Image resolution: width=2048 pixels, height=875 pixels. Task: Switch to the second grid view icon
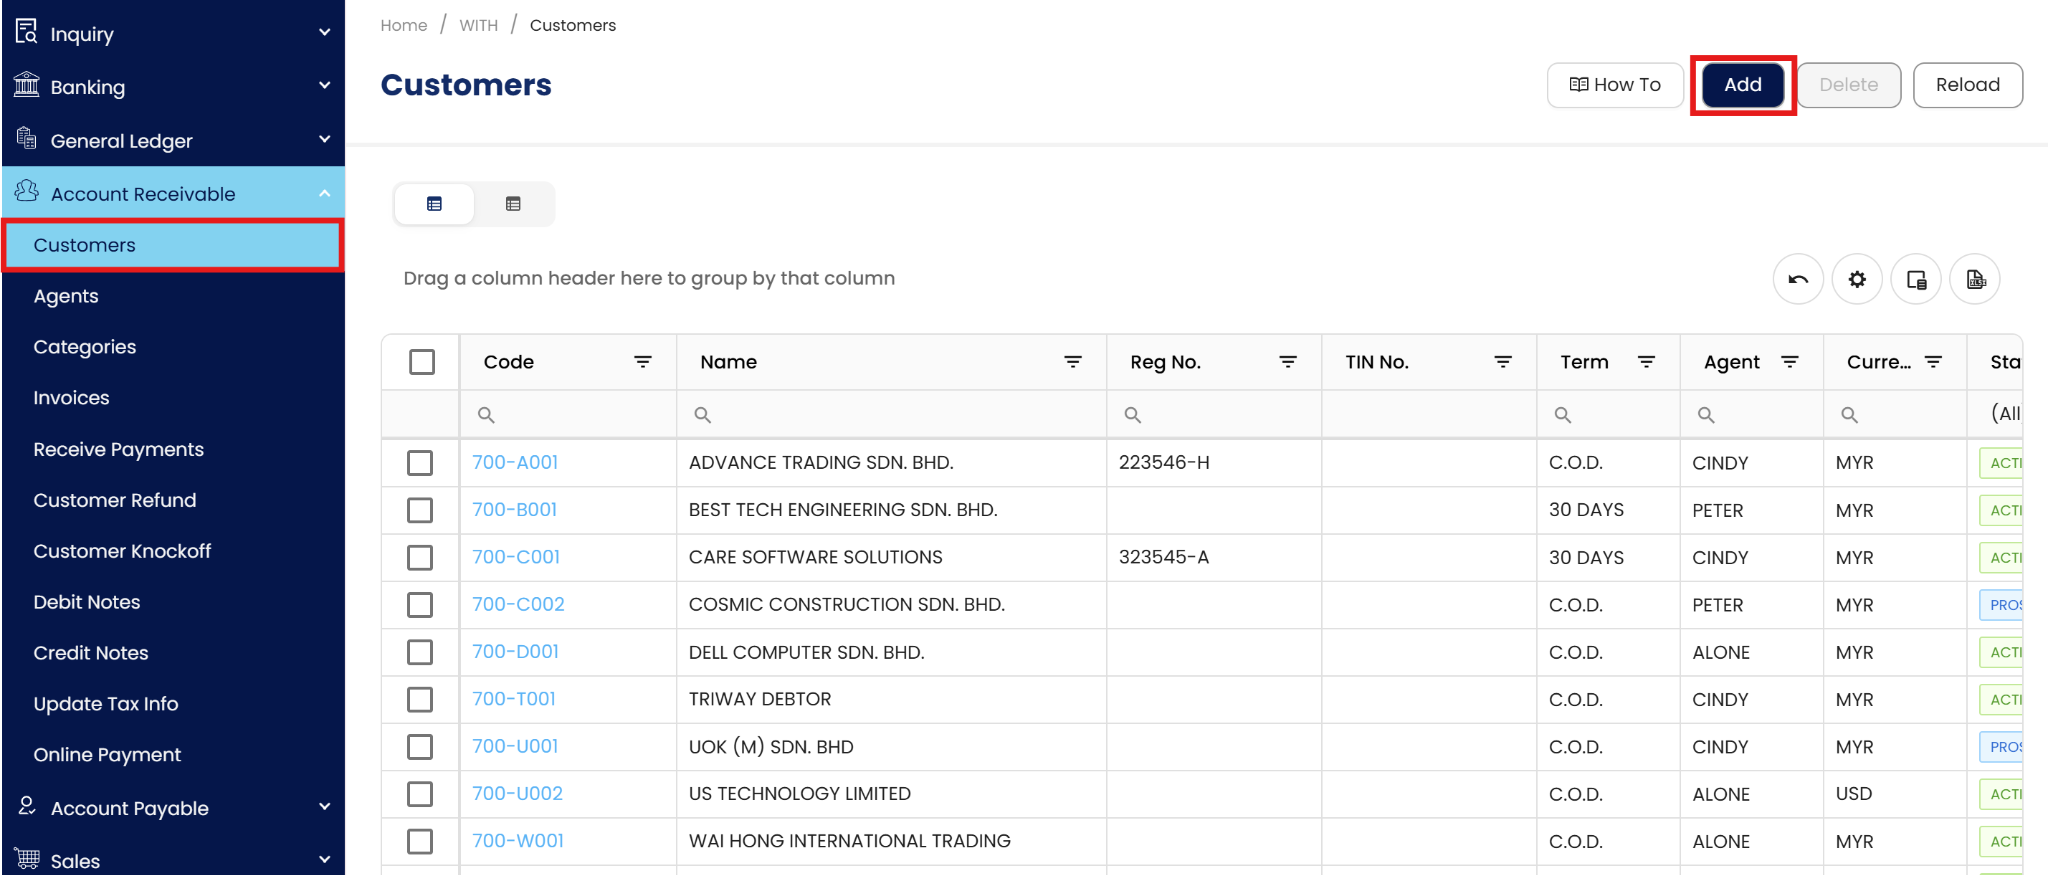tap(513, 204)
